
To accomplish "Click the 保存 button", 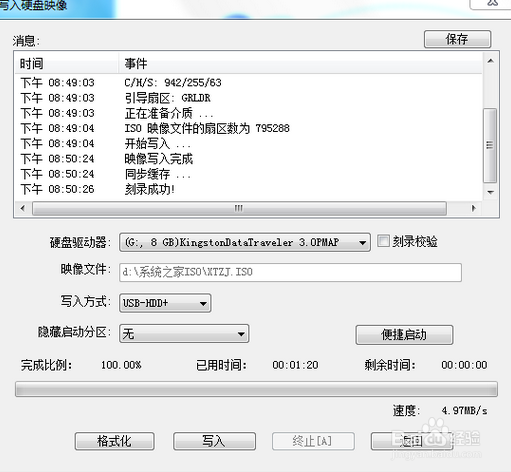I will tap(457, 39).
